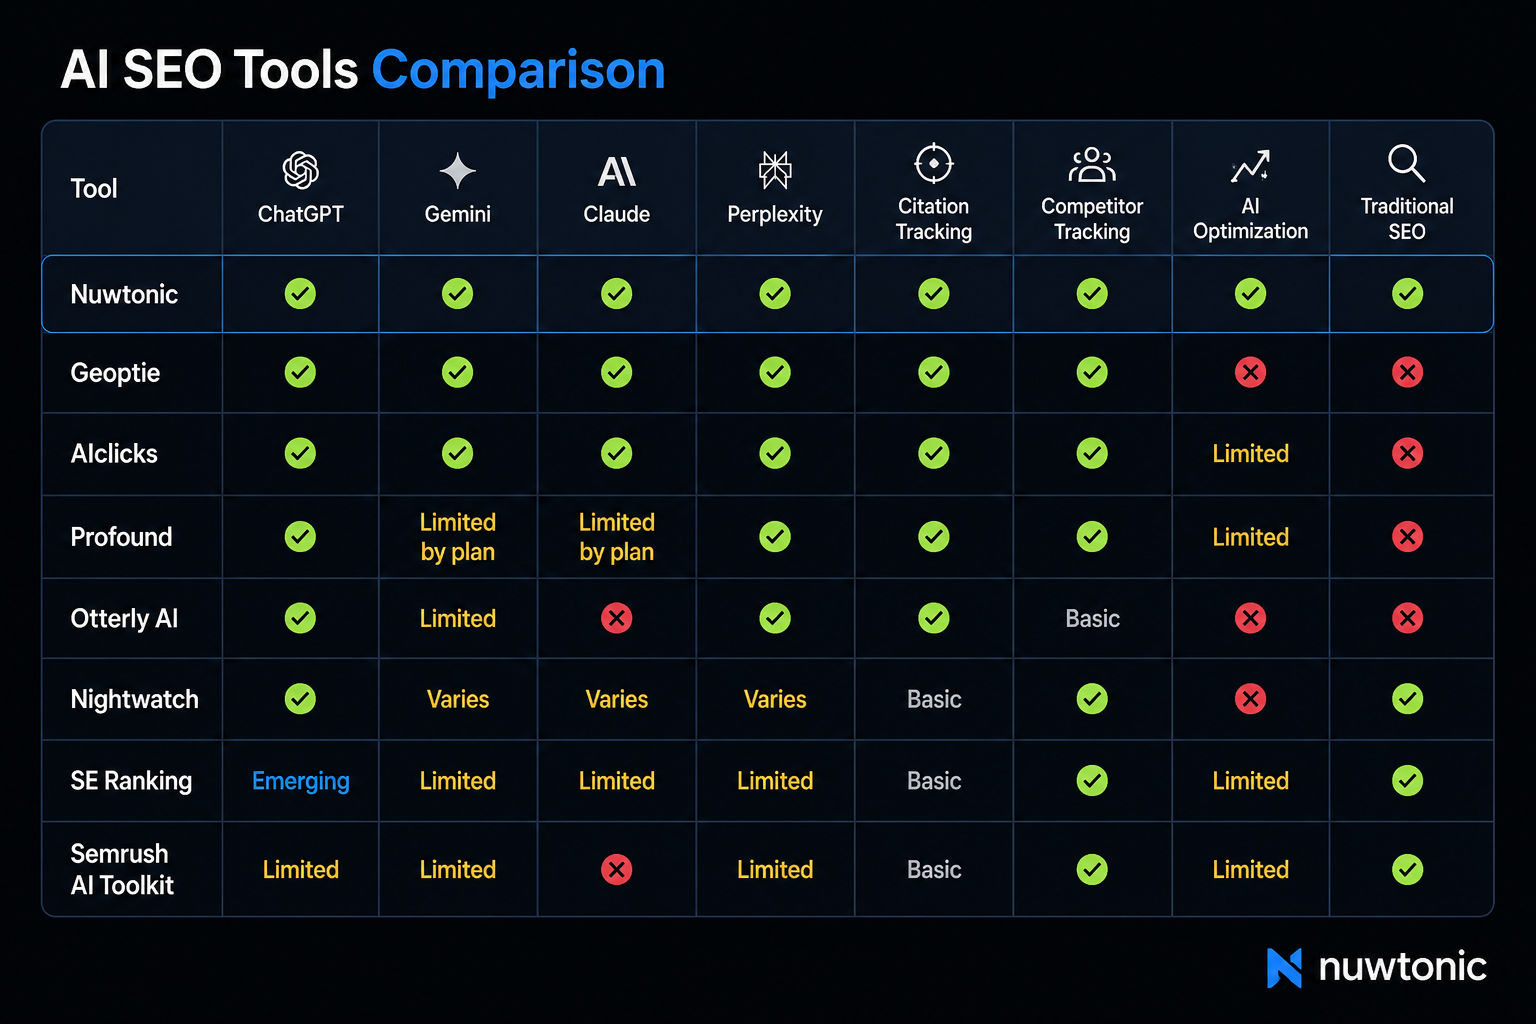
Task: Click Limited by plan under Gemini for Profound
Action: point(457,537)
